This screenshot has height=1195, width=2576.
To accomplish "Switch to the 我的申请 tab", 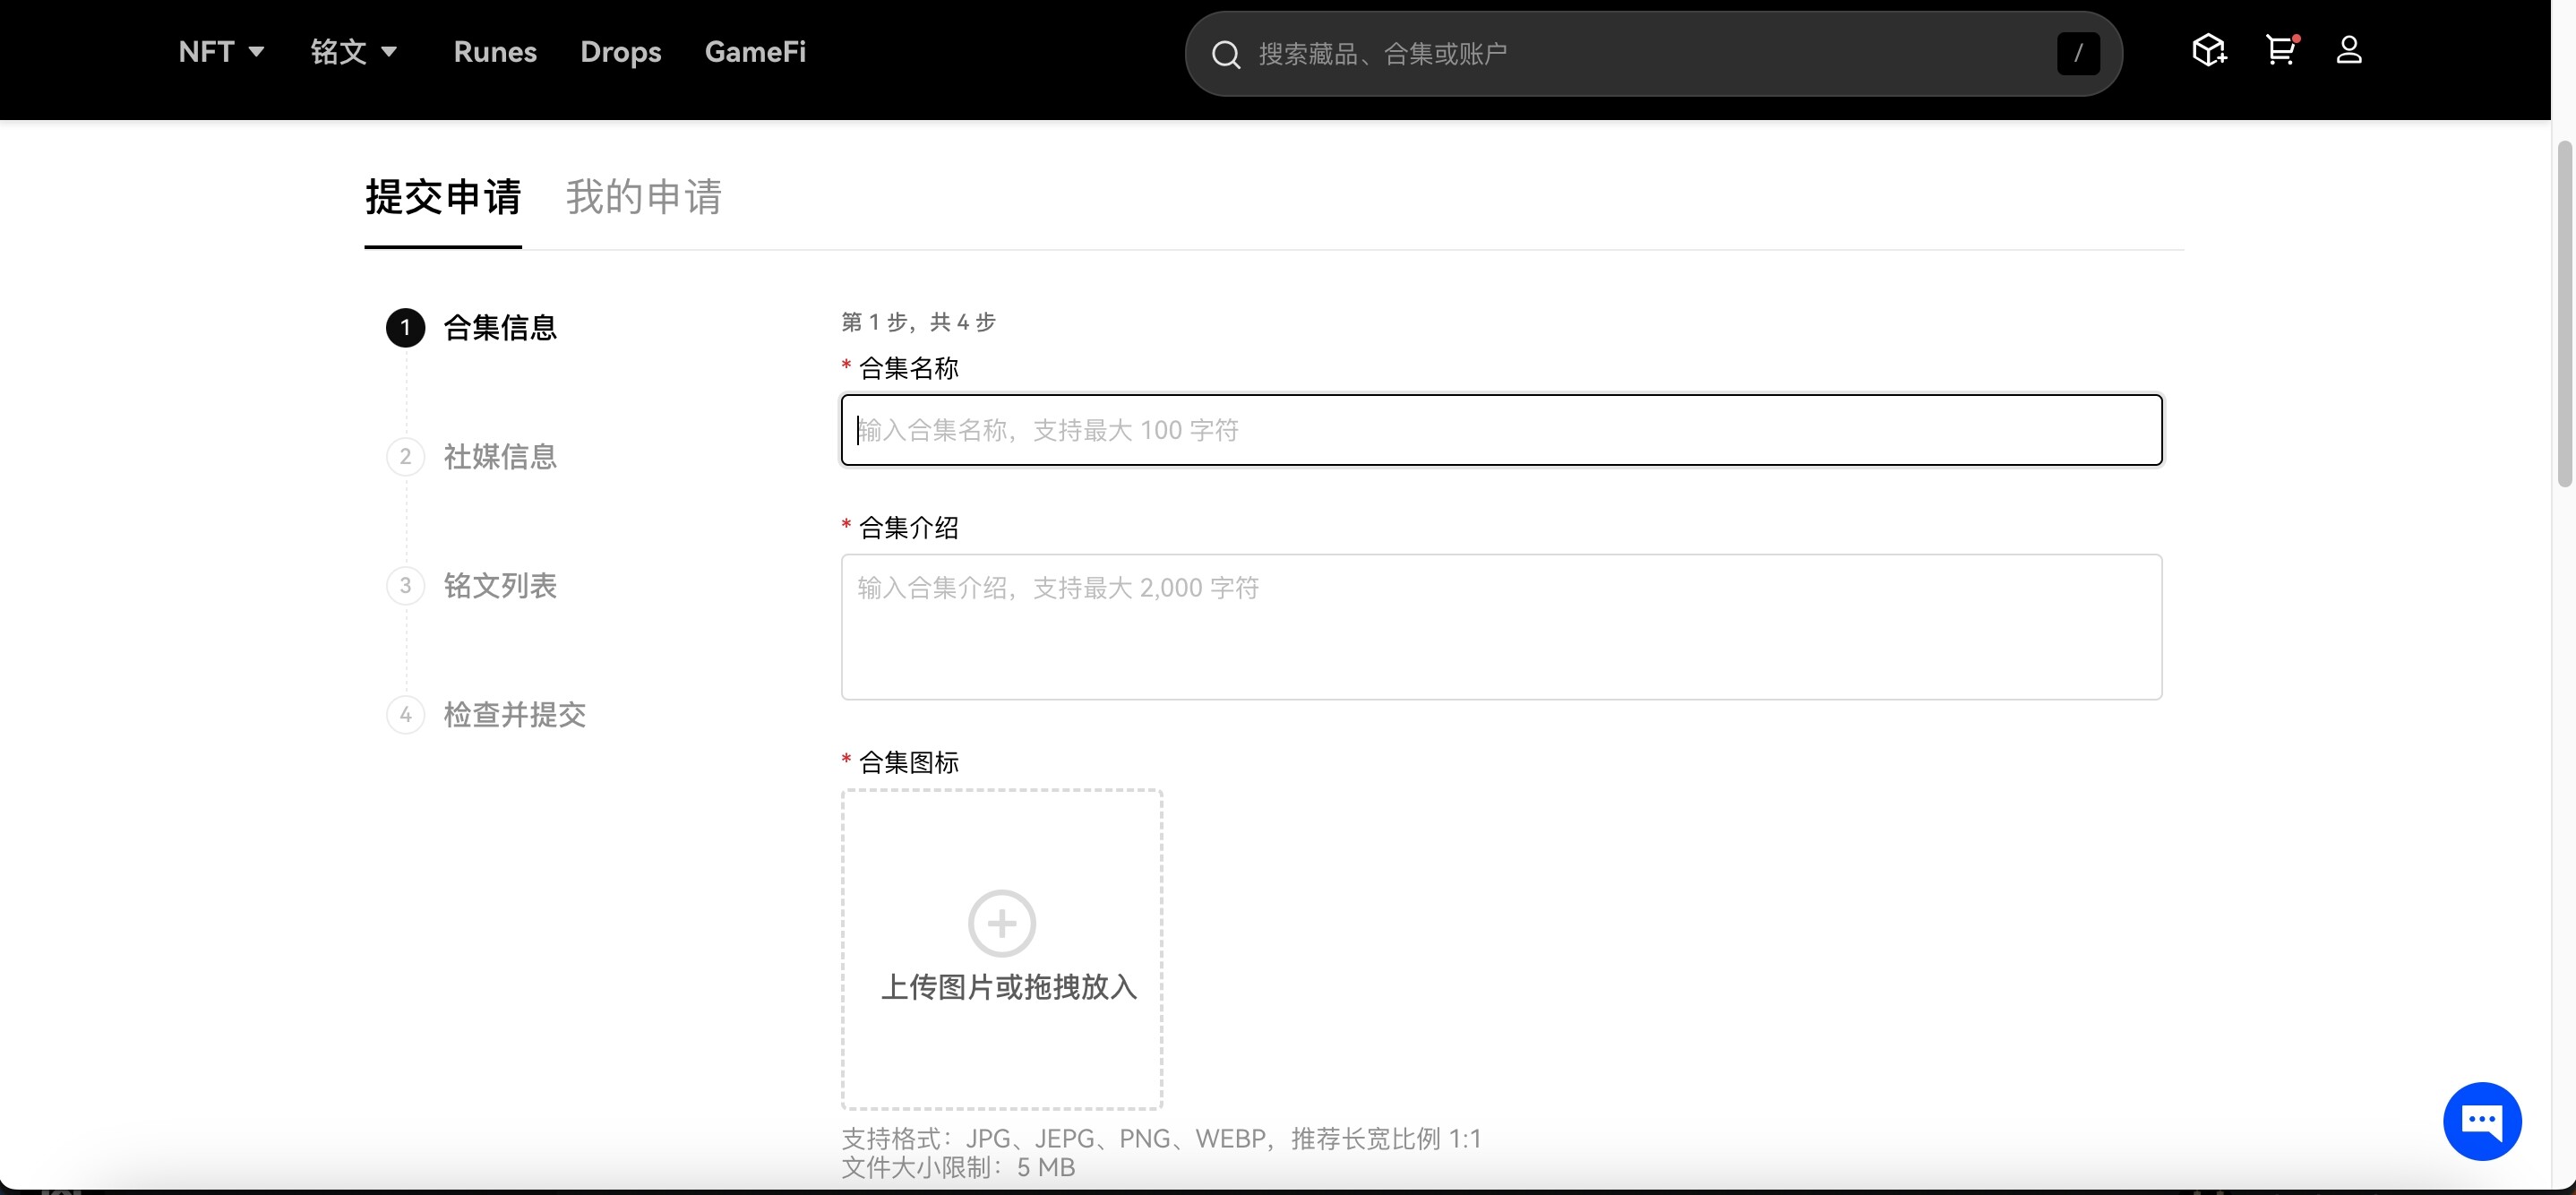I will [x=644, y=197].
